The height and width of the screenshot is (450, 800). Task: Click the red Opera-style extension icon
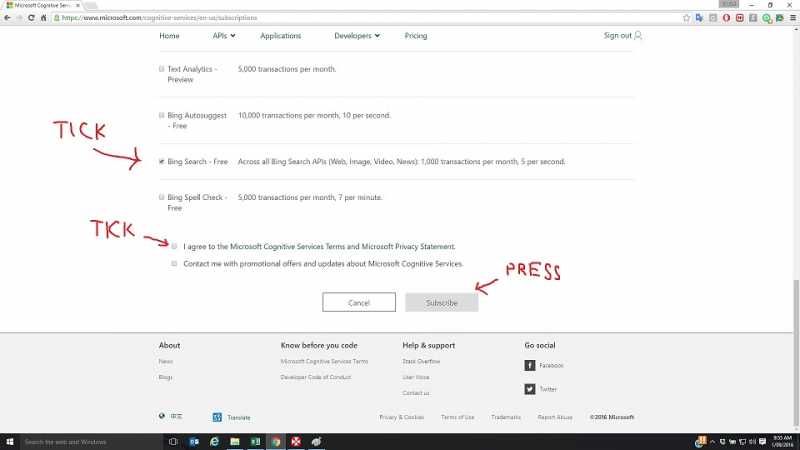[x=727, y=18]
